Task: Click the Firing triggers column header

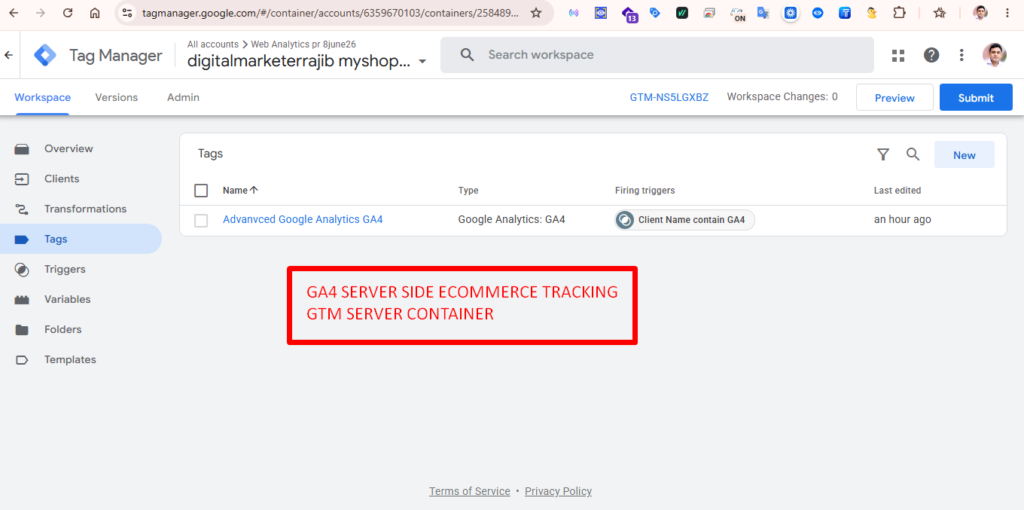Action: click(x=645, y=191)
